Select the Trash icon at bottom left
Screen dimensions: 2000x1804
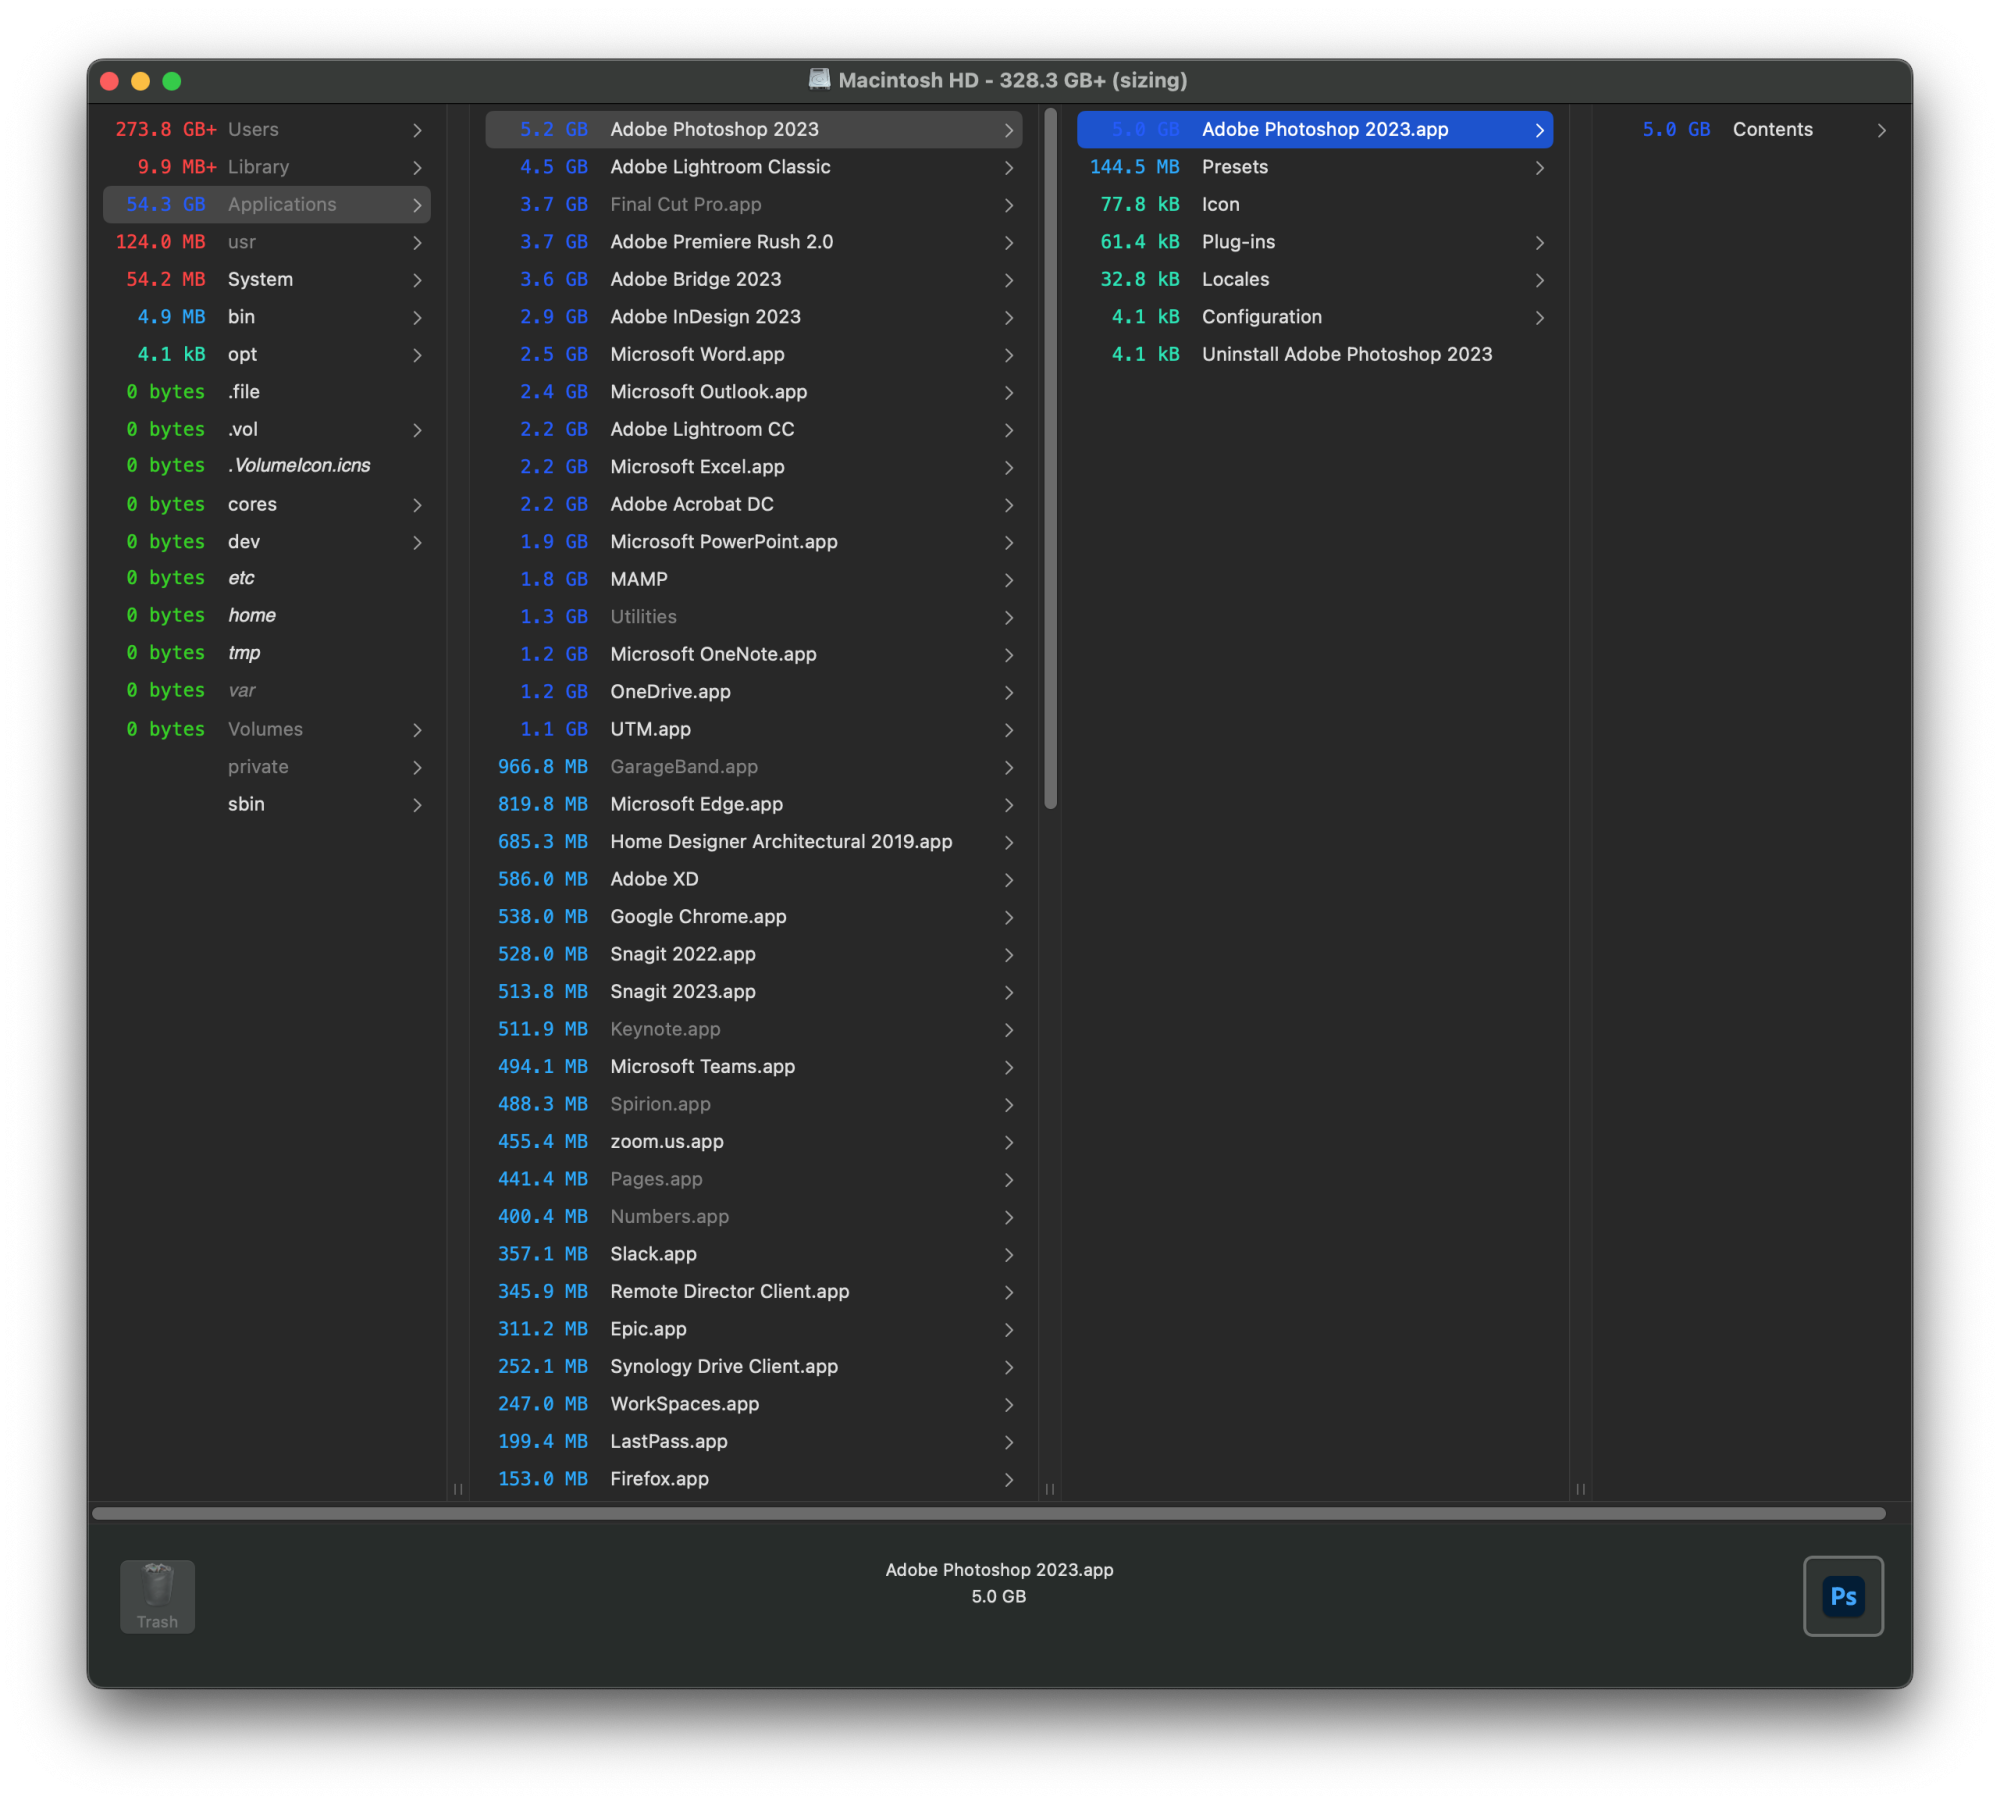coord(157,1583)
